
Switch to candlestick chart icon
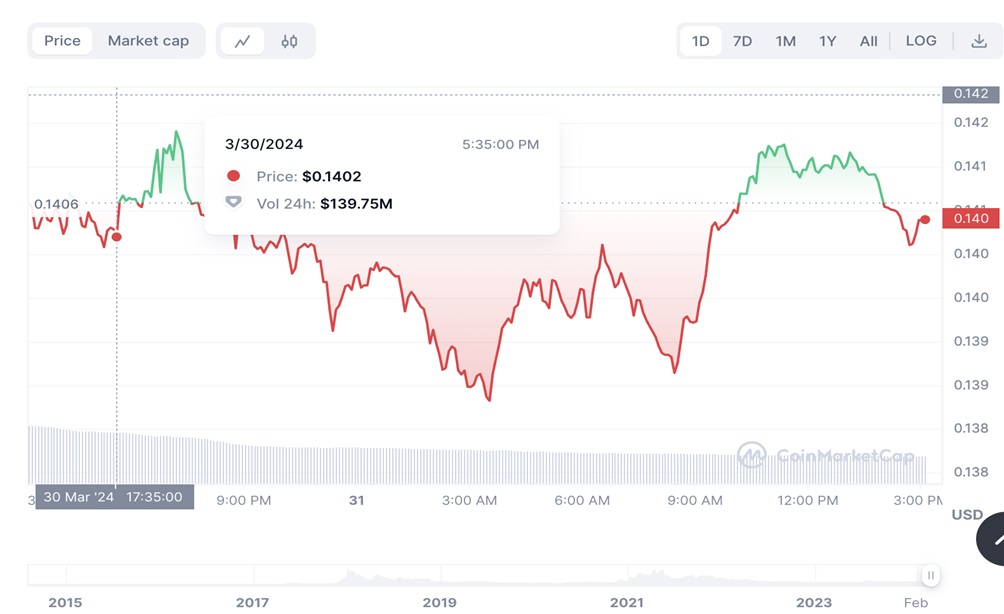point(289,41)
